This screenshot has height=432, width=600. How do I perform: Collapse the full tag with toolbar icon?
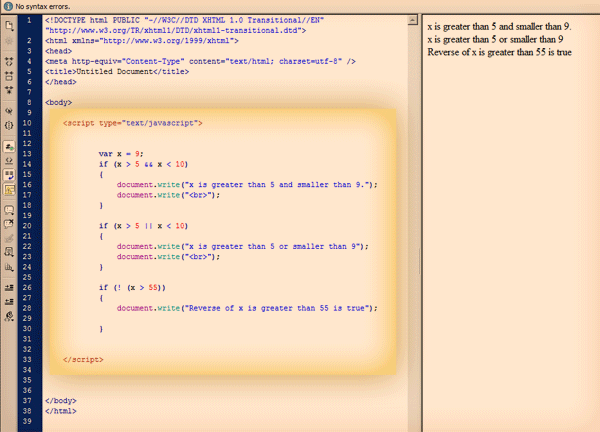pos(9,61)
